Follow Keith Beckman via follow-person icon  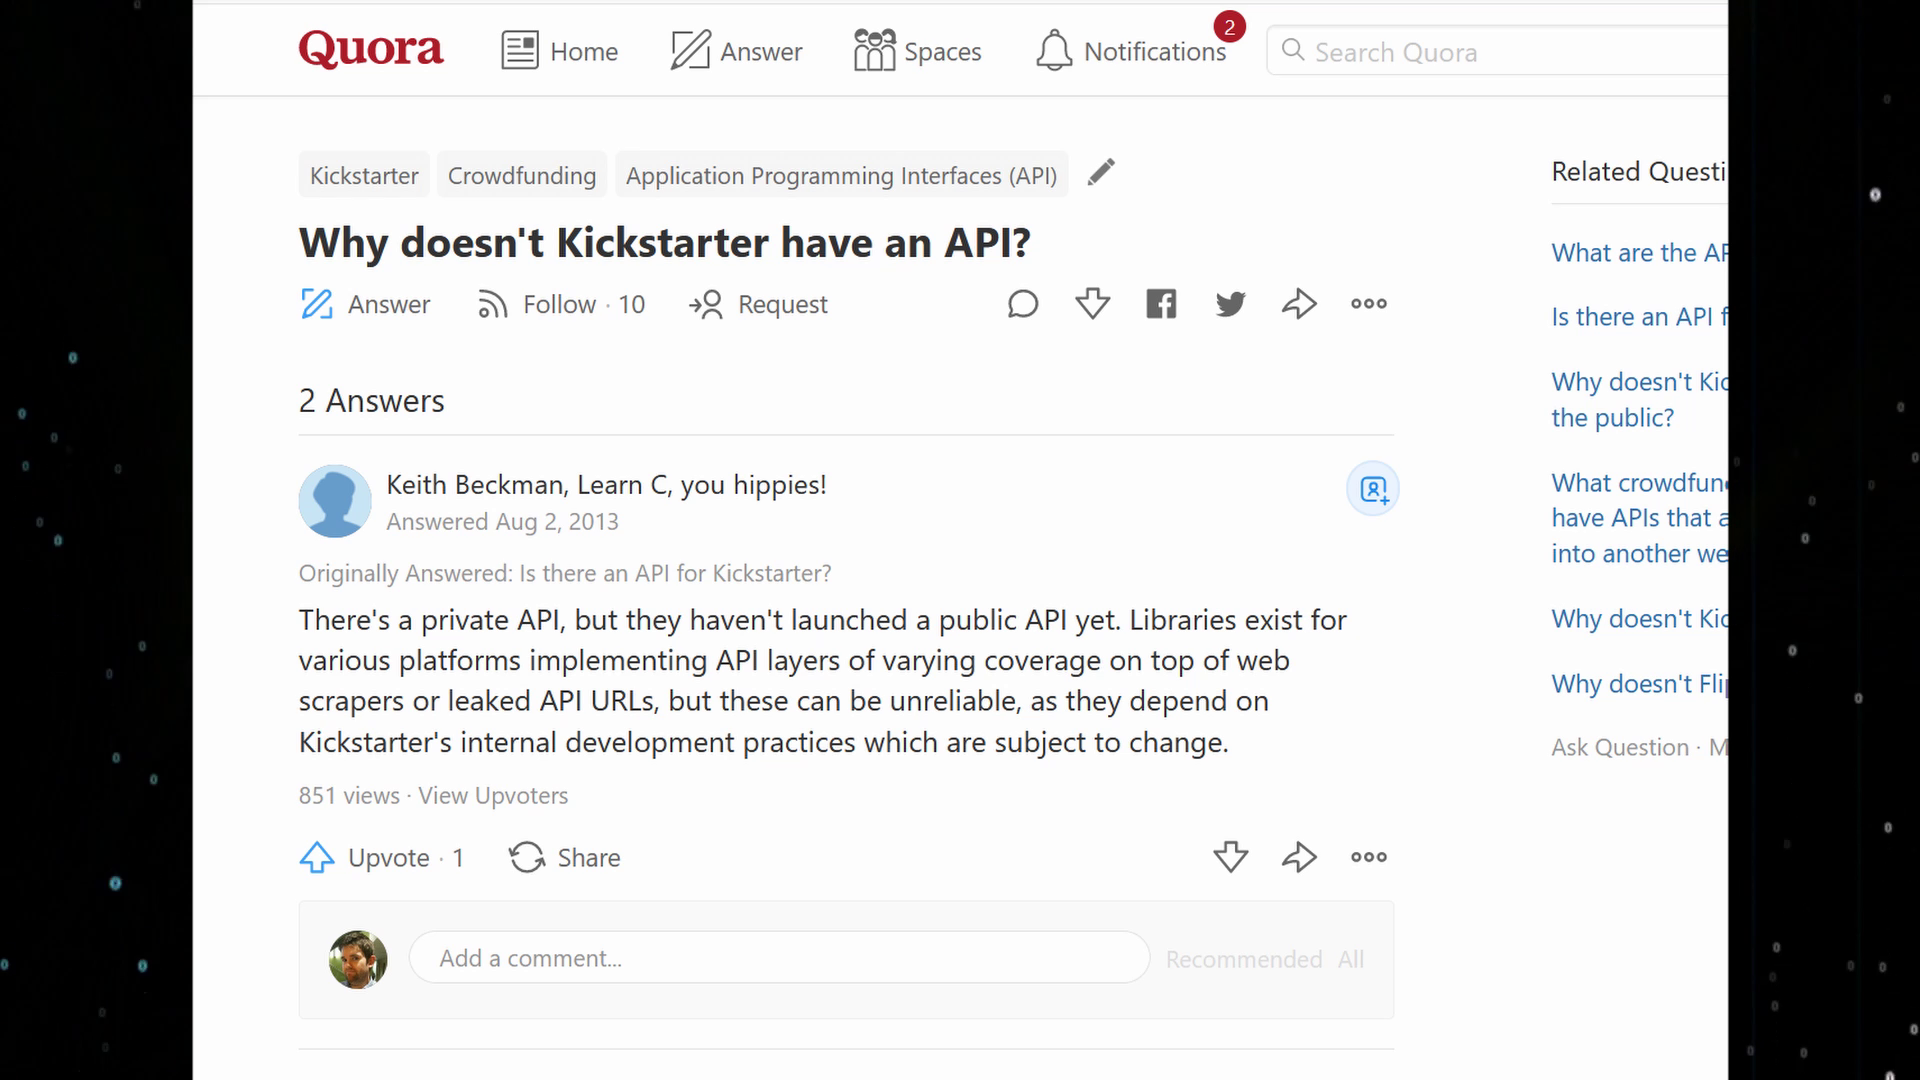point(1373,489)
